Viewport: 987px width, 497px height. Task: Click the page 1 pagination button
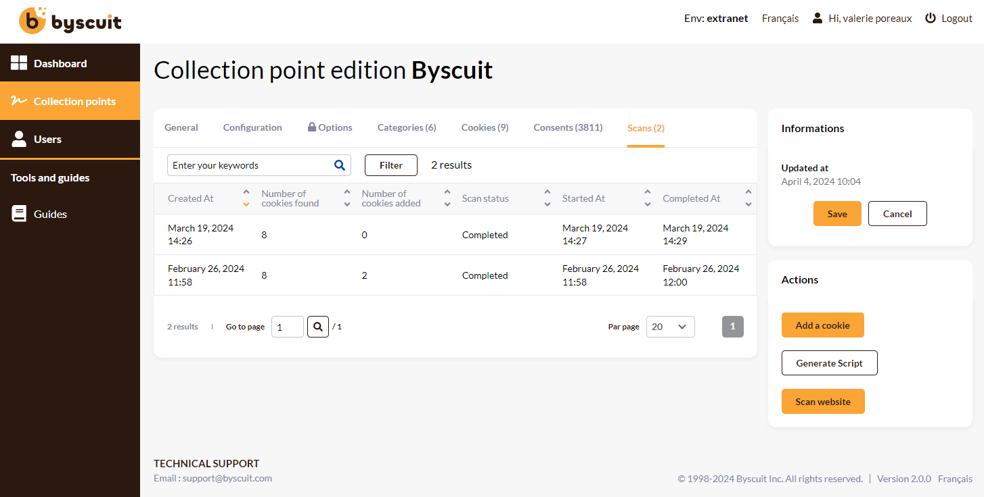click(x=733, y=327)
